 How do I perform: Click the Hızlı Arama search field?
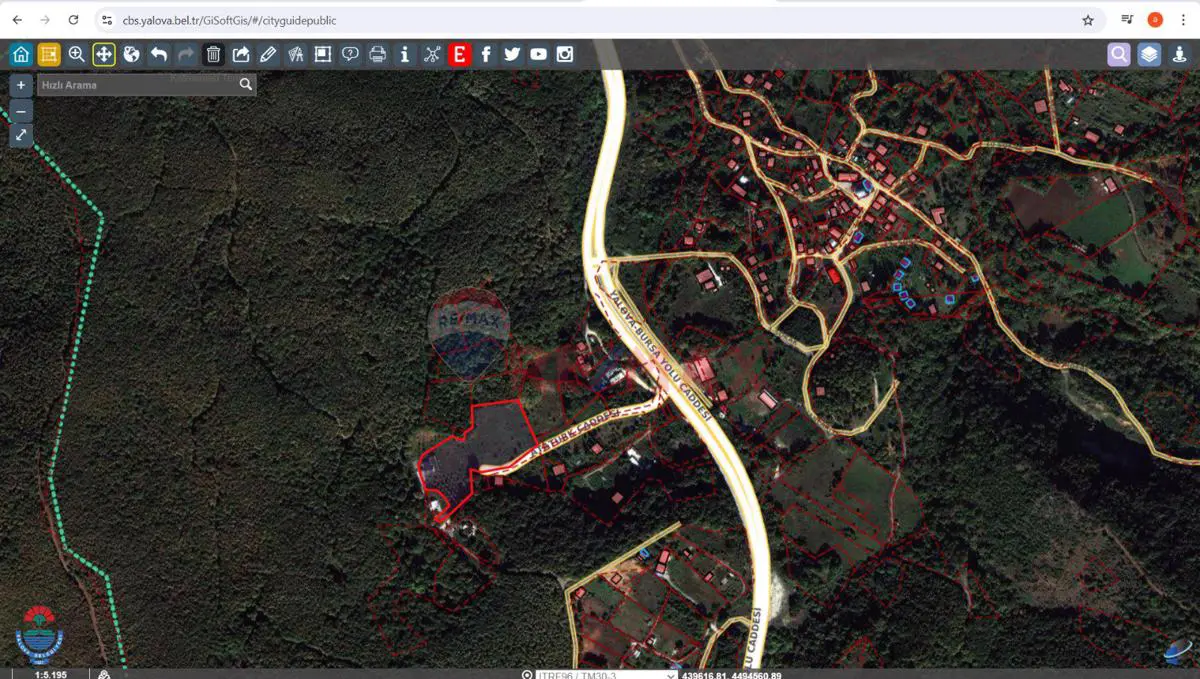(137, 85)
